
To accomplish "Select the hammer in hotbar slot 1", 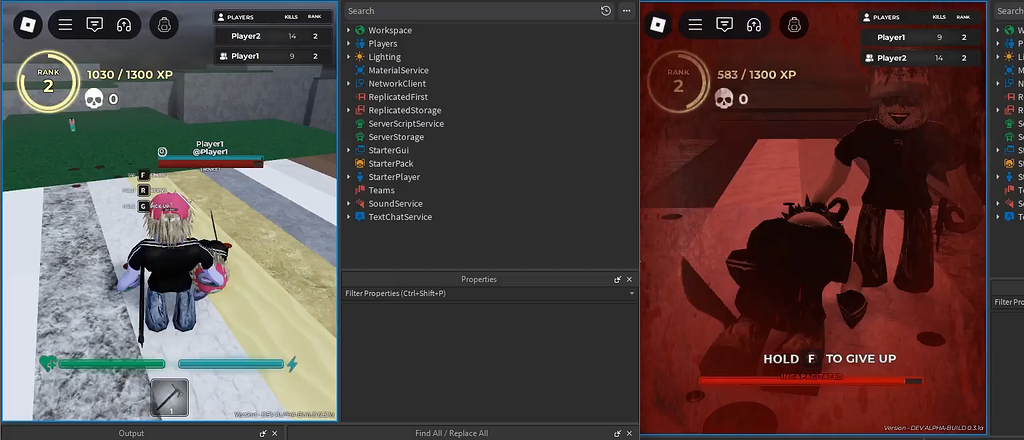I will [x=170, y=397].
